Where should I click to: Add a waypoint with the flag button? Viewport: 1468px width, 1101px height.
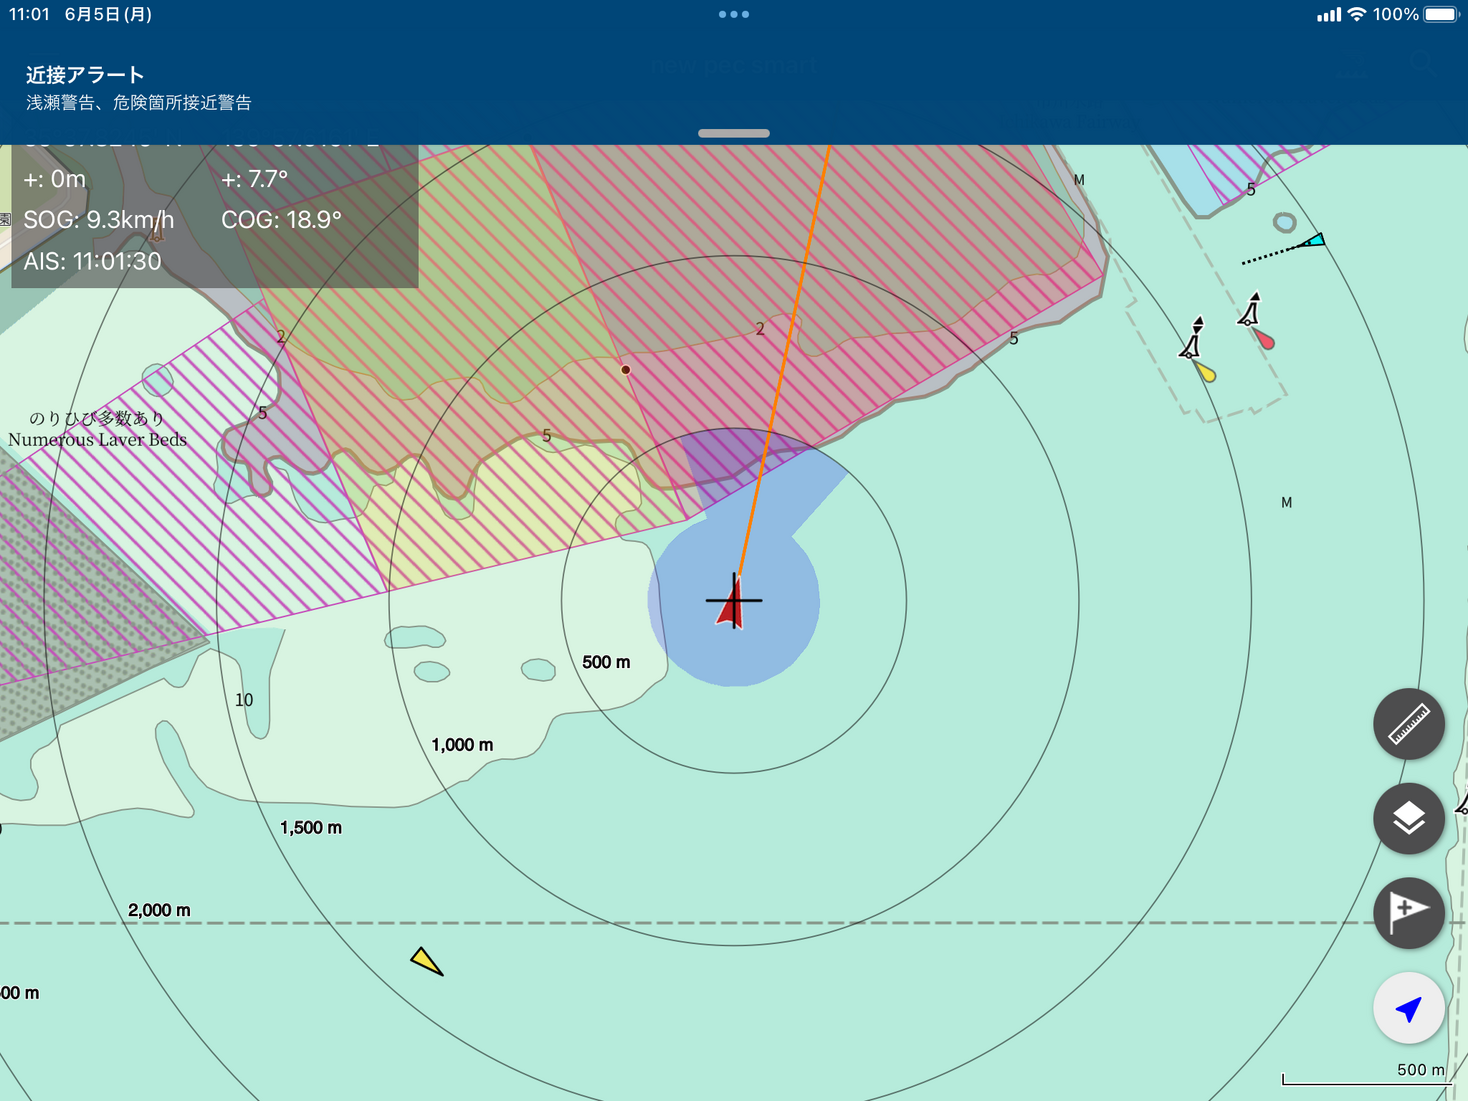[1408, 912]
